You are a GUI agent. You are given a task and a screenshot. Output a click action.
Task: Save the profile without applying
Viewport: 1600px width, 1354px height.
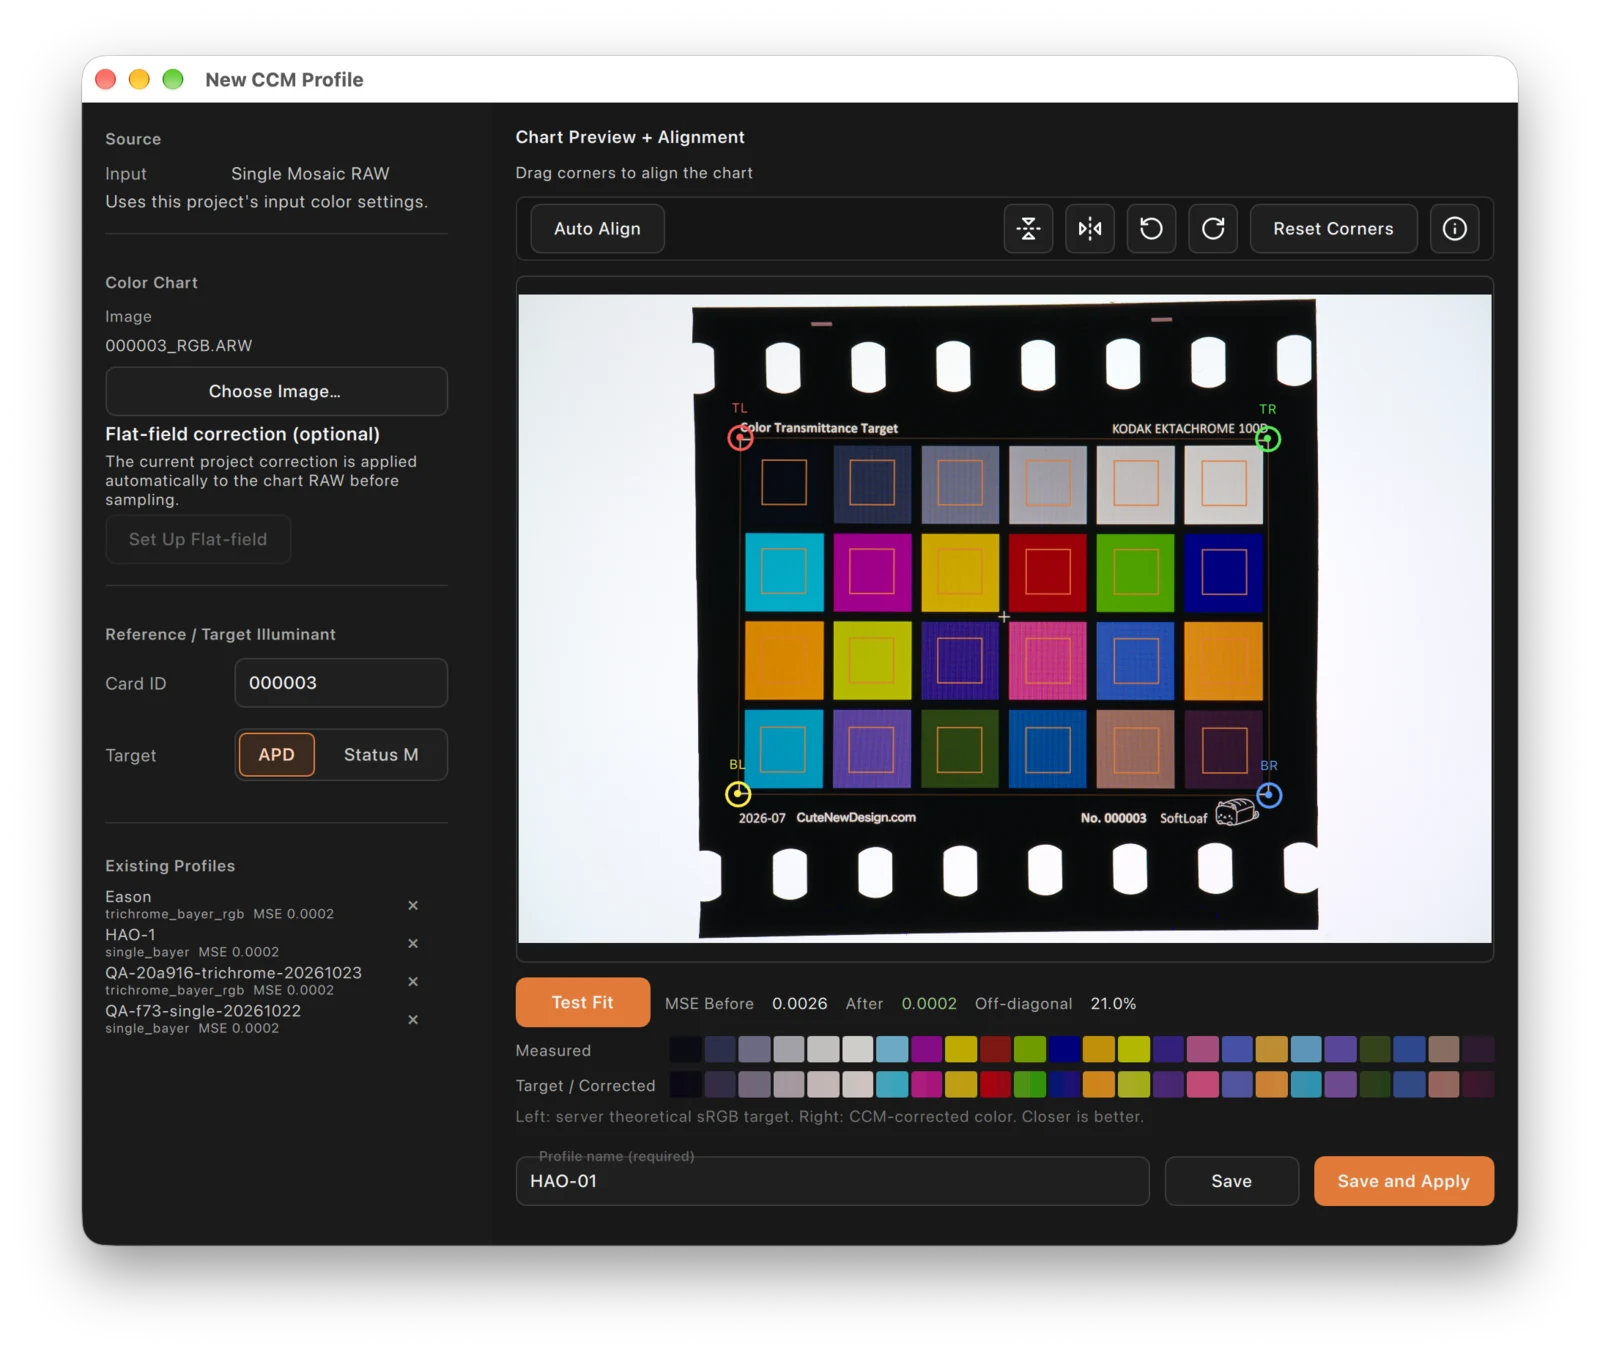[x=1231, y=1181]
